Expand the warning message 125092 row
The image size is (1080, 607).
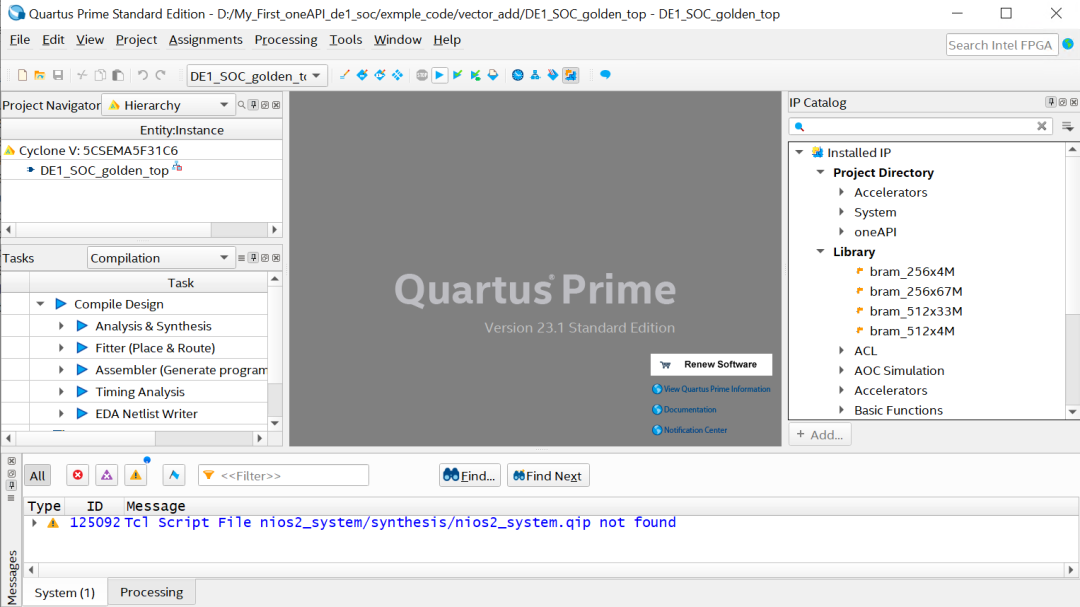(34, 523)
